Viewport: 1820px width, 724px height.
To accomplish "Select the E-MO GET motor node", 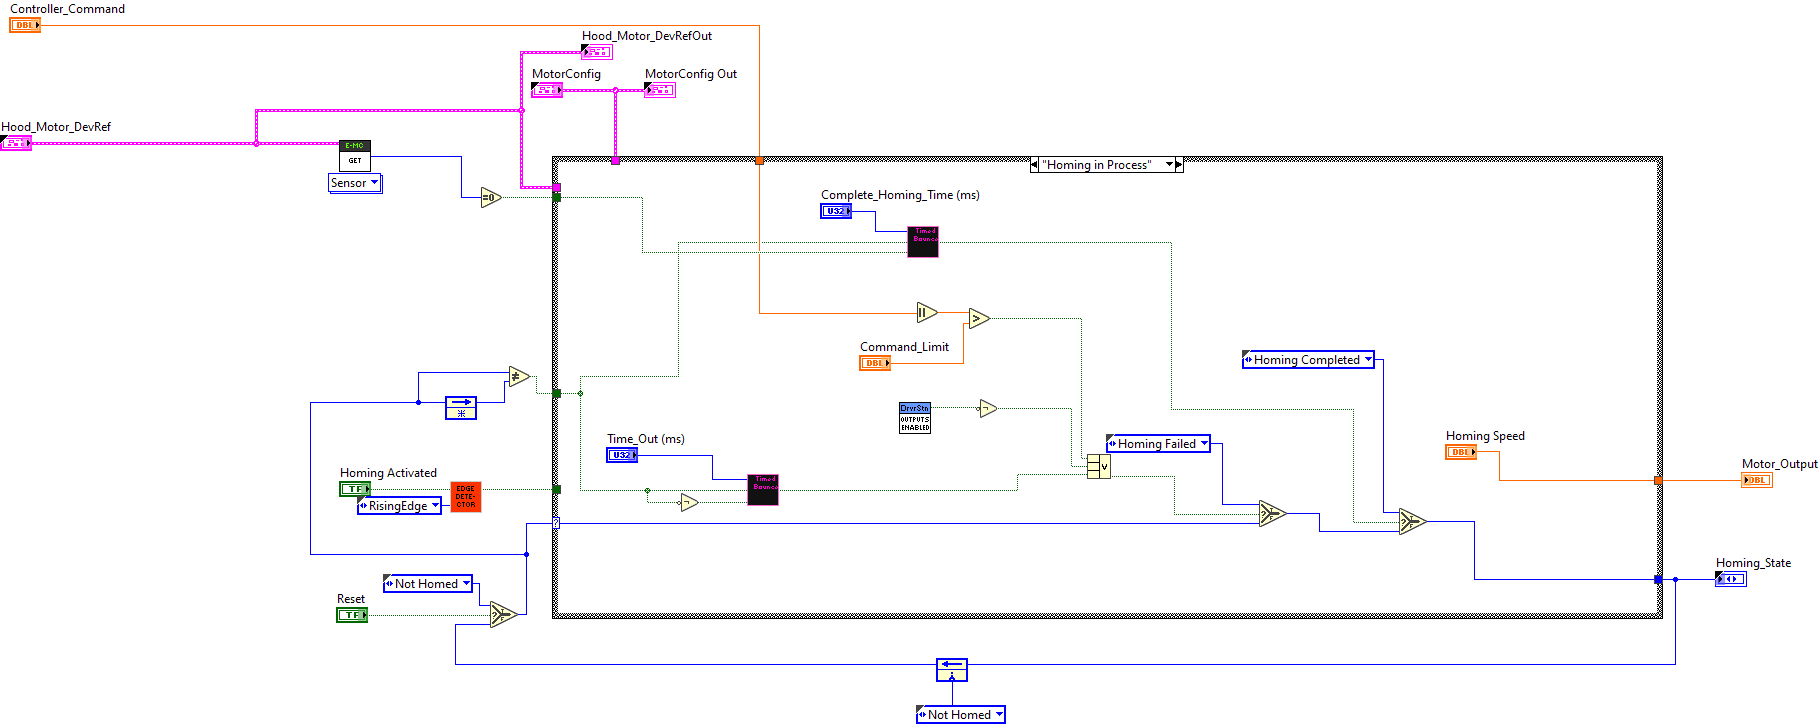I will tap(355, 155).
